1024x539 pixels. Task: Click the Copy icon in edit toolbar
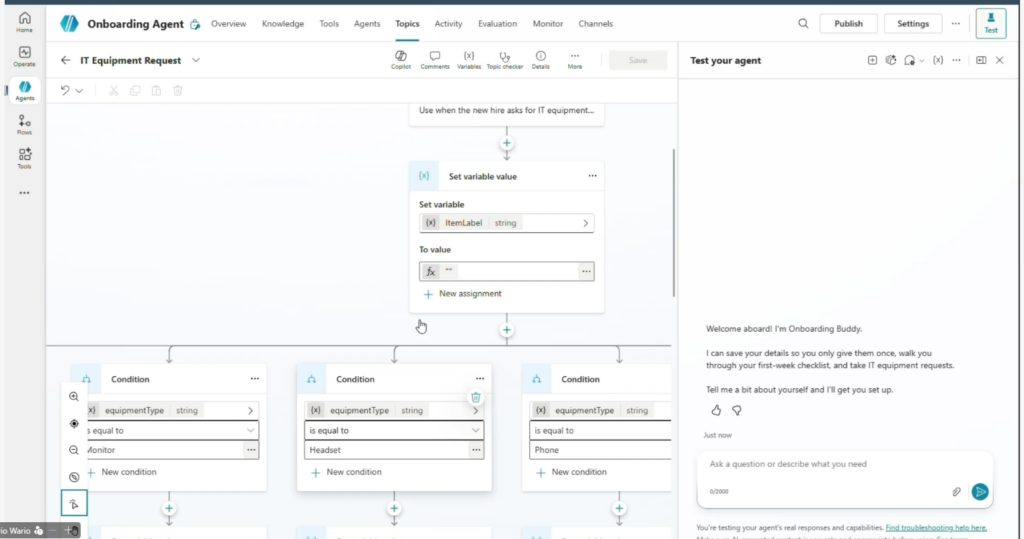[135, 90]
